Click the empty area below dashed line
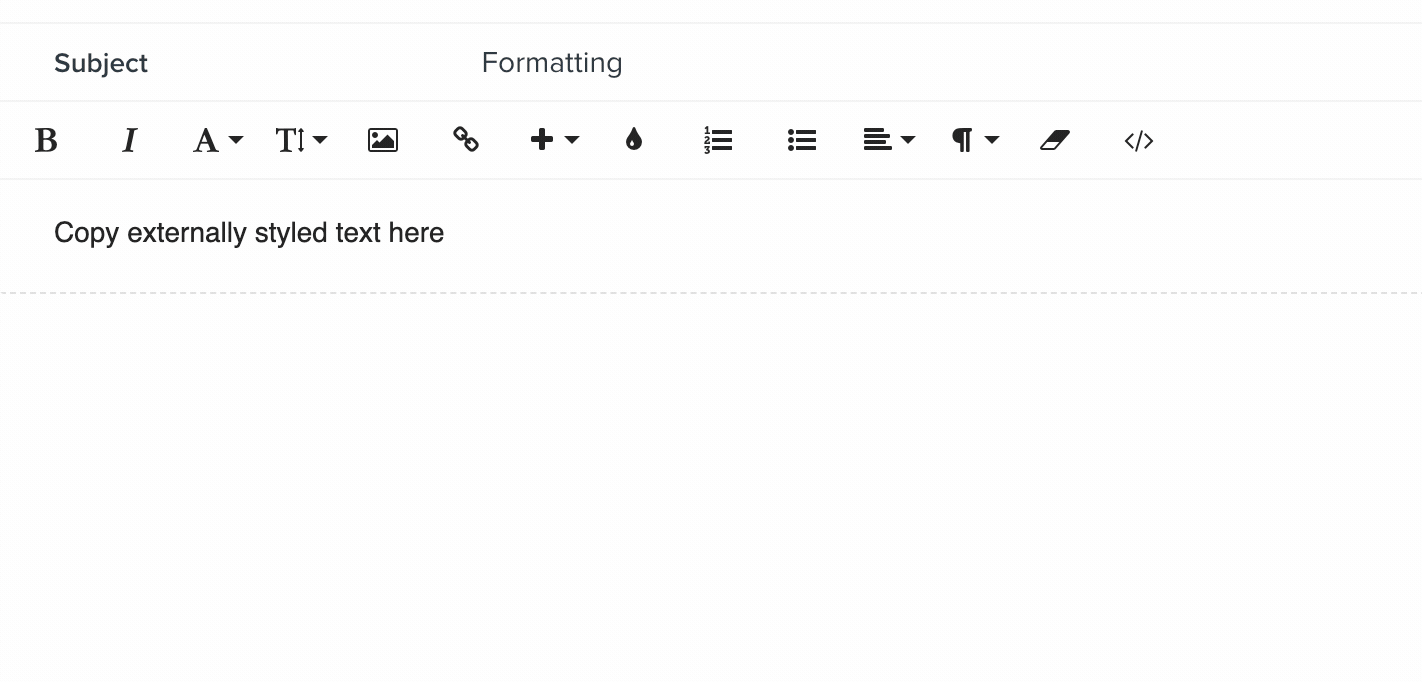Viewport: 1422px width, 682px height. pos(711,488)
